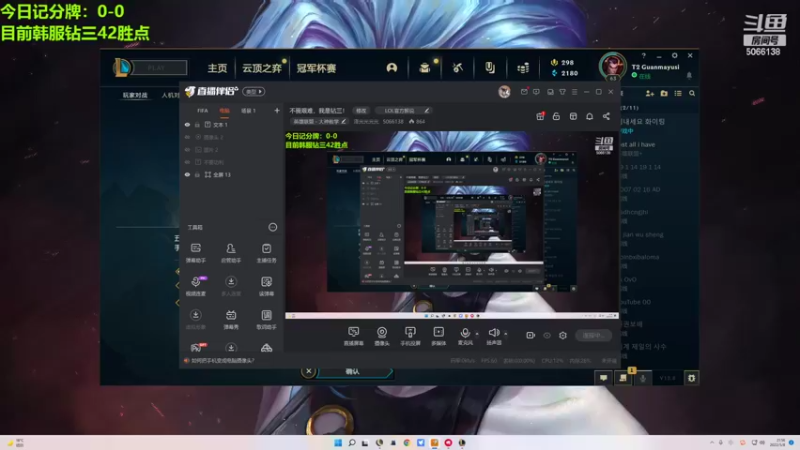Search friends with the magnifier icon in League
The width and height of the screenshot is (800, 450).
[692, 93]
